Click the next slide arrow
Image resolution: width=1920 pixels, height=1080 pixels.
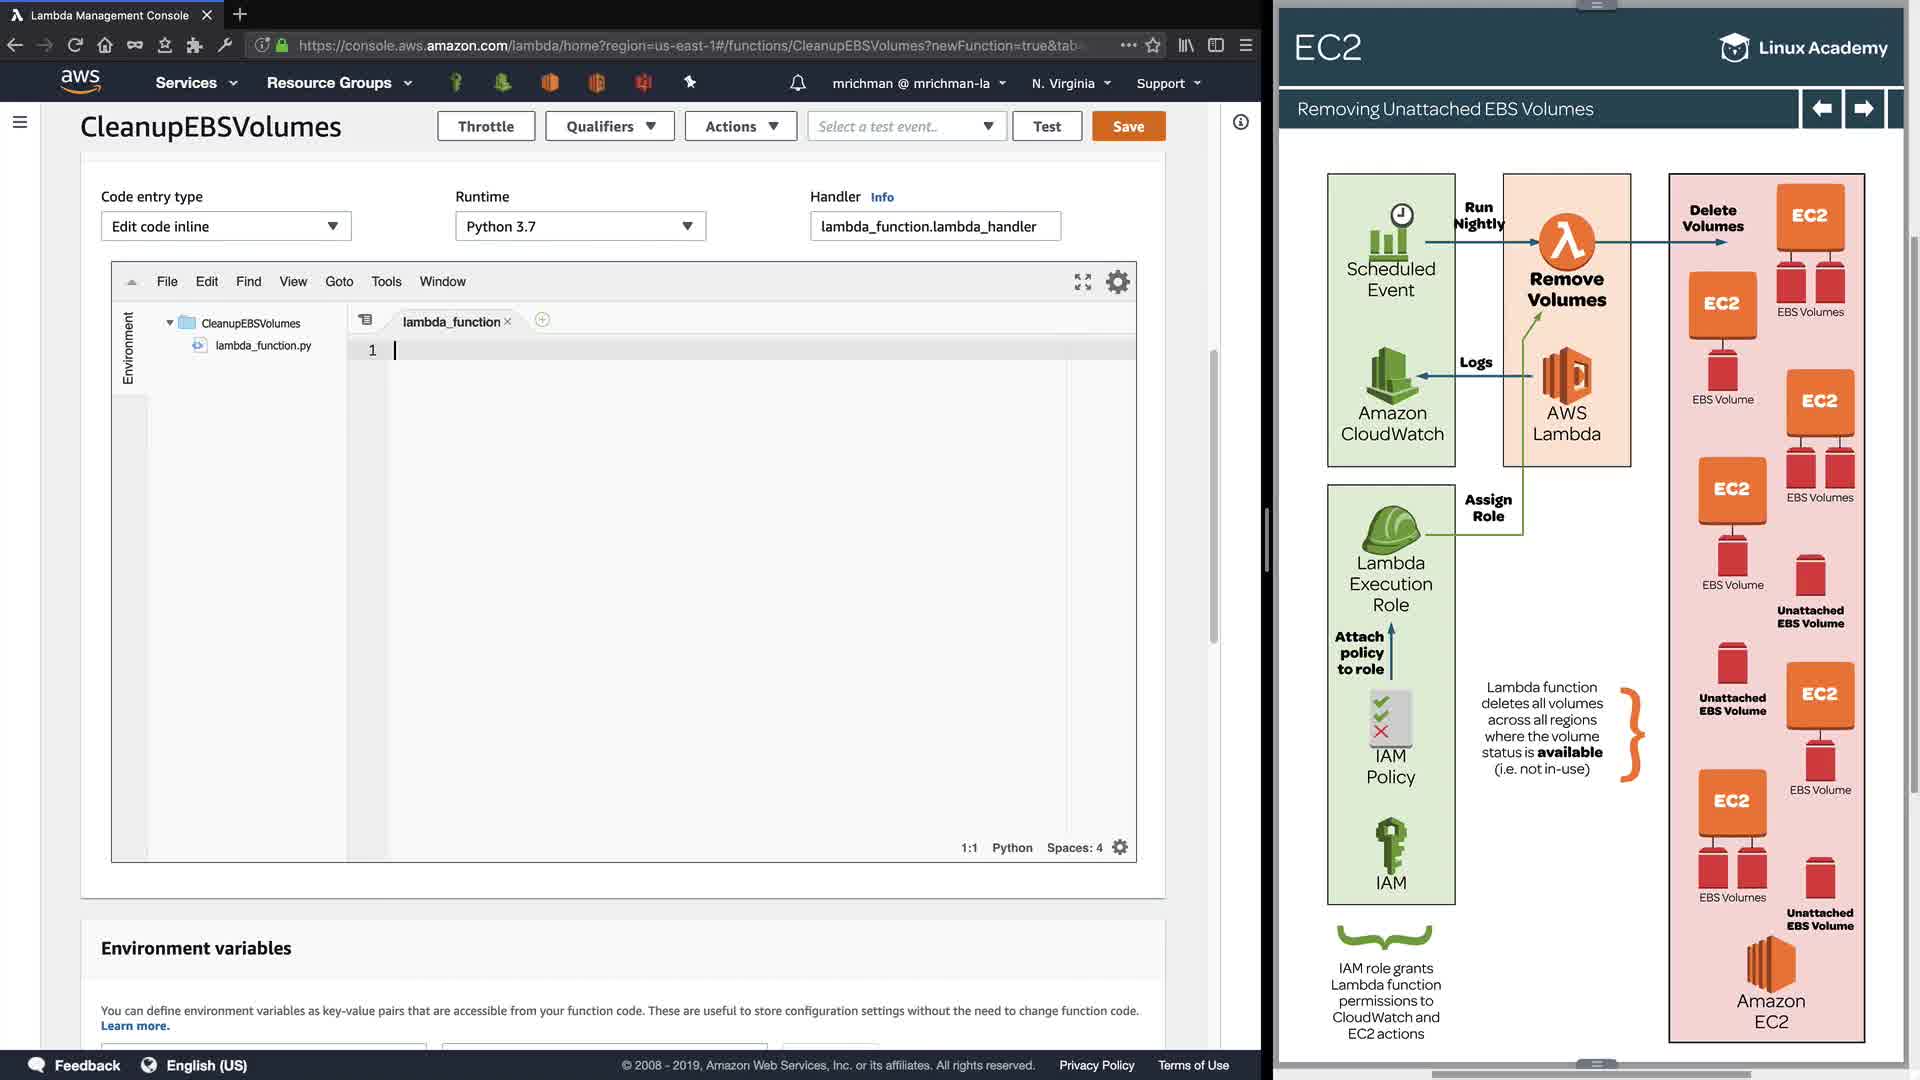(x=1863, y=108)
